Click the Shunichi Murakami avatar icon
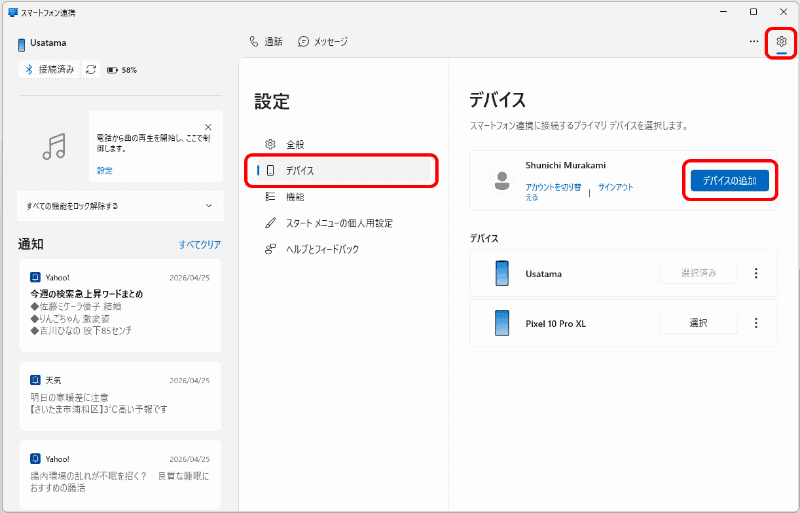 (502, 180)
